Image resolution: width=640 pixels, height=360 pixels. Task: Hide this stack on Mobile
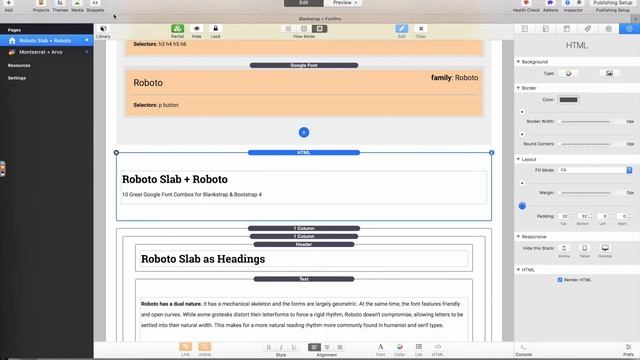pos(564,248)
